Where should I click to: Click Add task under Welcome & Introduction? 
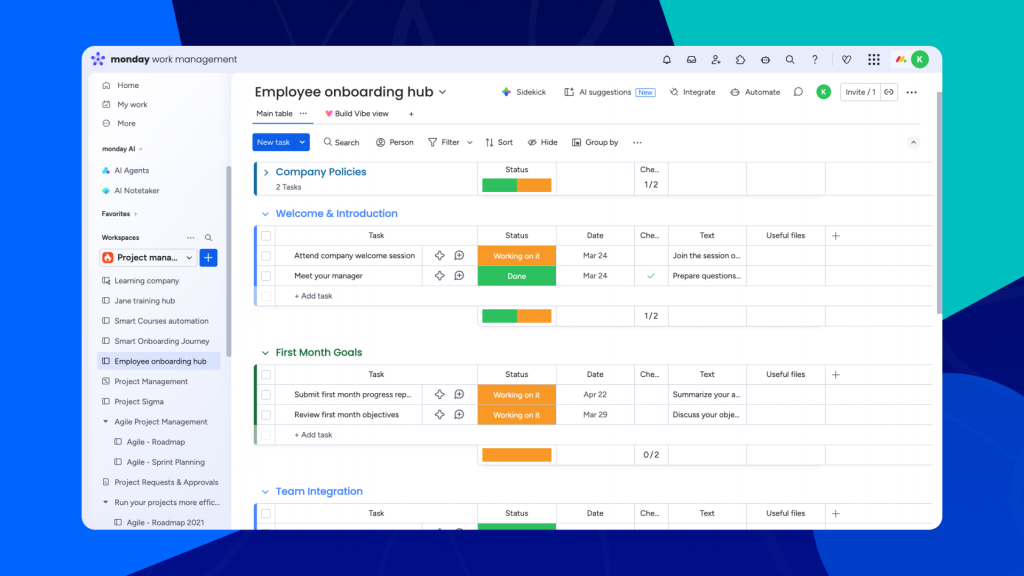[x=313, y=296]
